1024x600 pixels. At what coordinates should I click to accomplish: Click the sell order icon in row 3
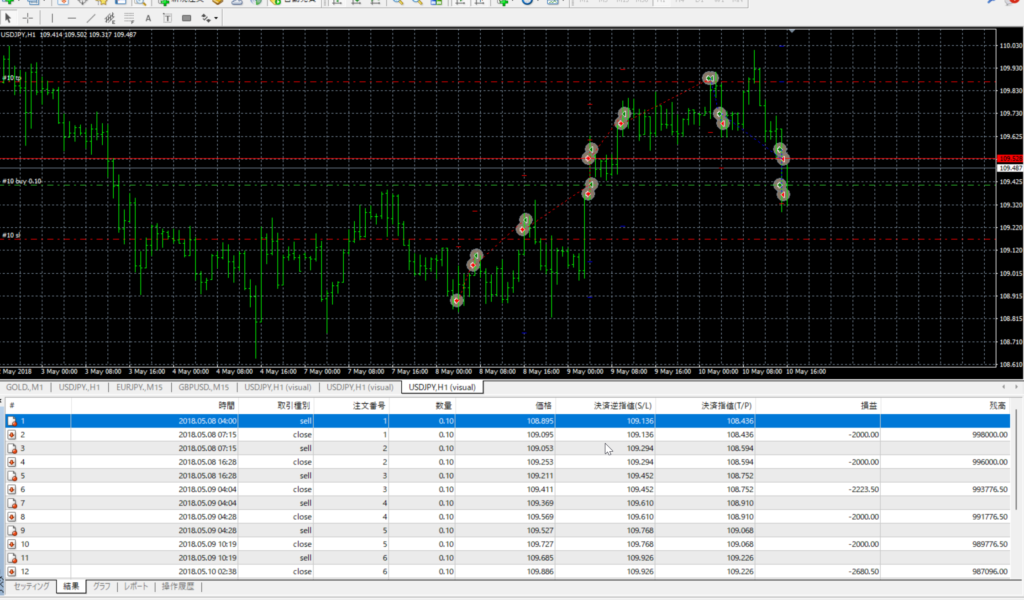pyautogui.click(x=12, y=449)
